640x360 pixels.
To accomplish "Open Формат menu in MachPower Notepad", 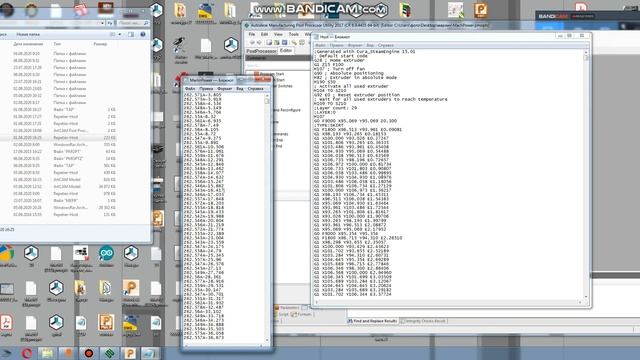I will tap(224, 89).
